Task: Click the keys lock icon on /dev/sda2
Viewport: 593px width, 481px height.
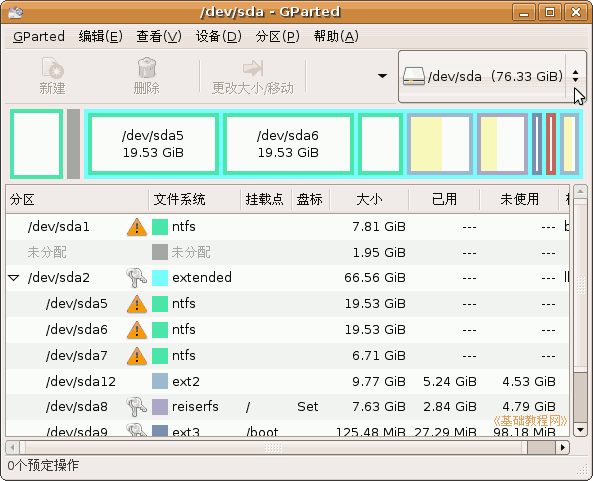Action: click(x=136, y=278)
